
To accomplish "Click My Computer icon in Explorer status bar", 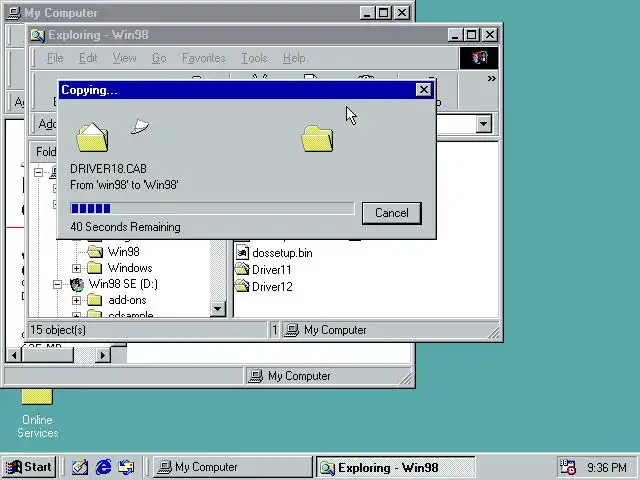I will [291, 330].
